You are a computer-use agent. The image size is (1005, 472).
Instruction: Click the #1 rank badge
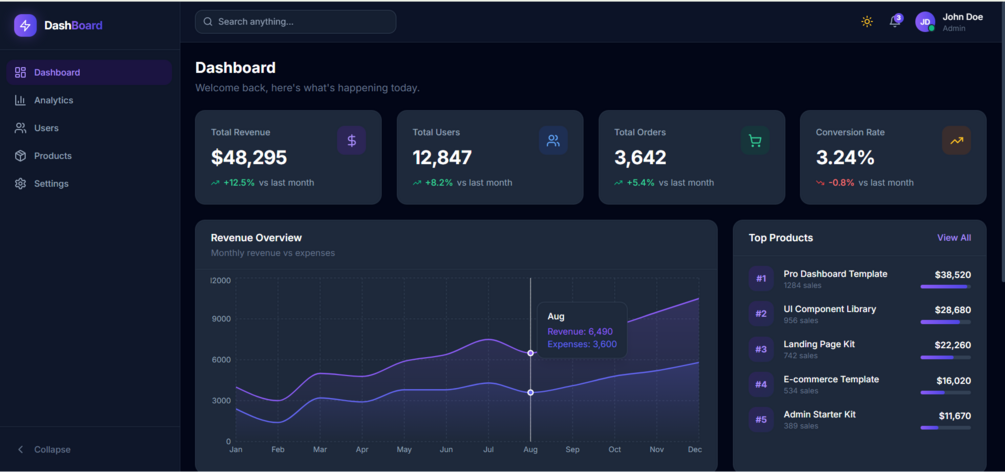point(761,279)
